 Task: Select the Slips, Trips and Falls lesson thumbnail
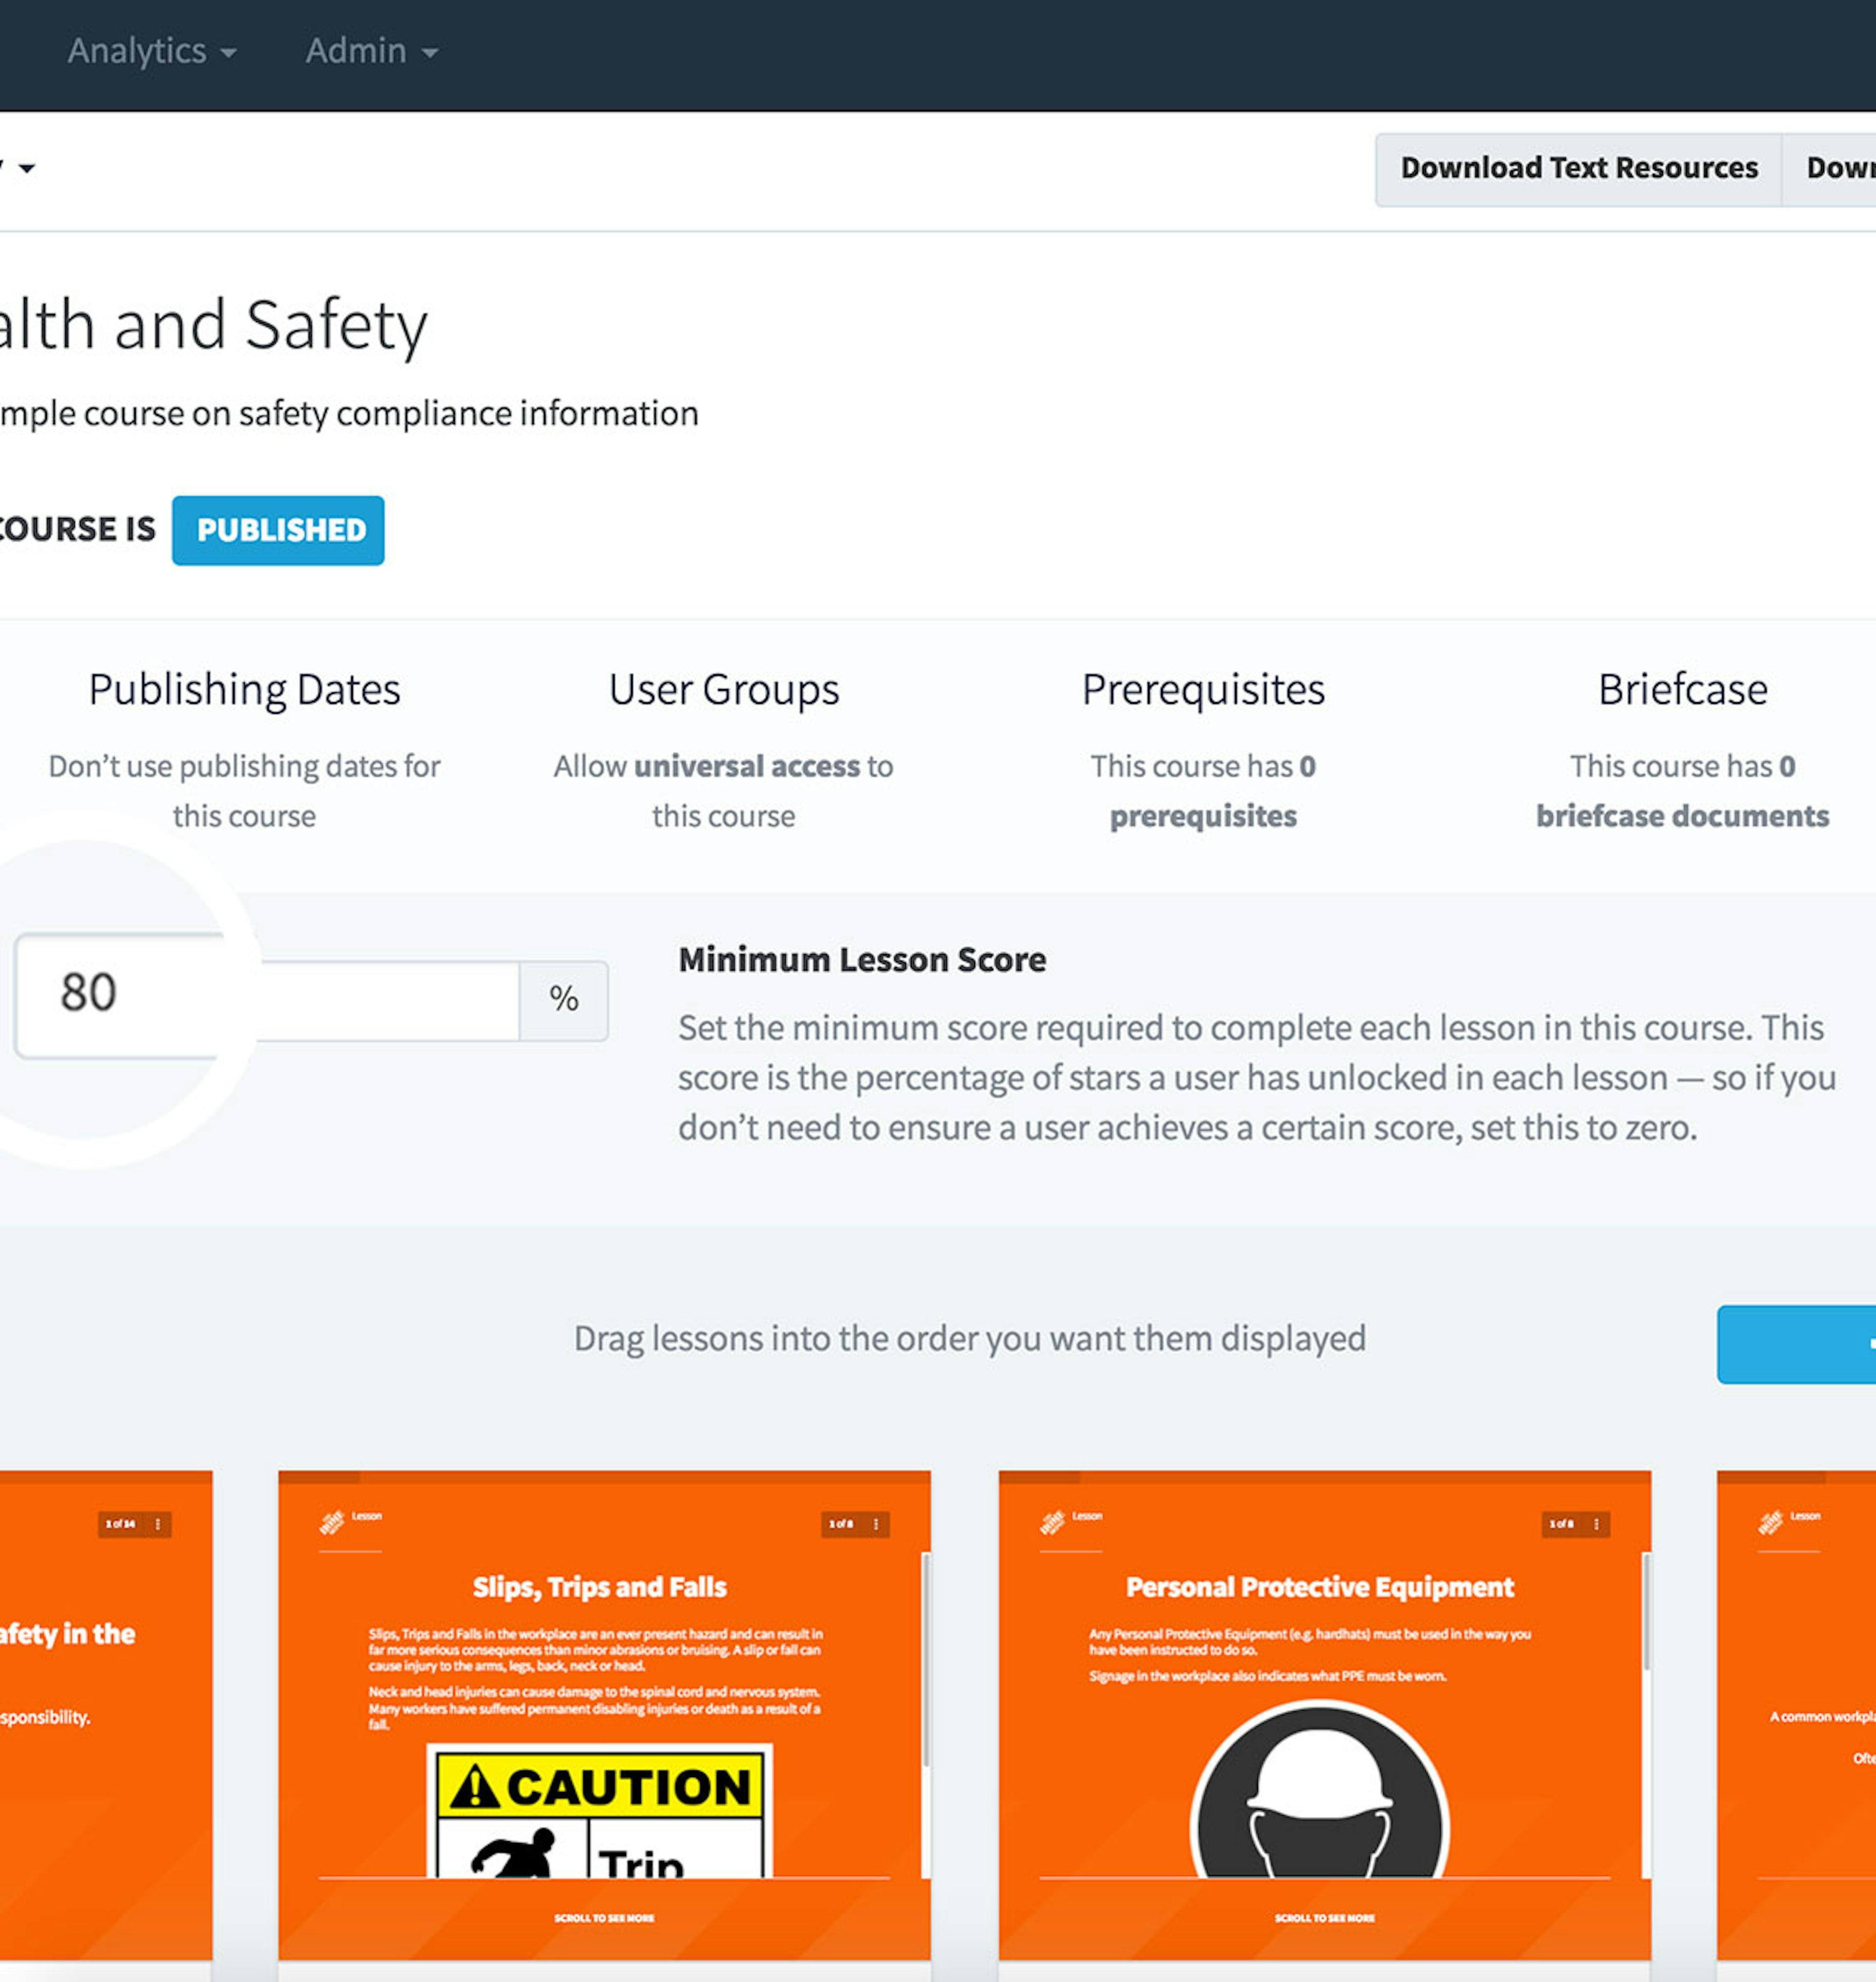coord(604,1714)
